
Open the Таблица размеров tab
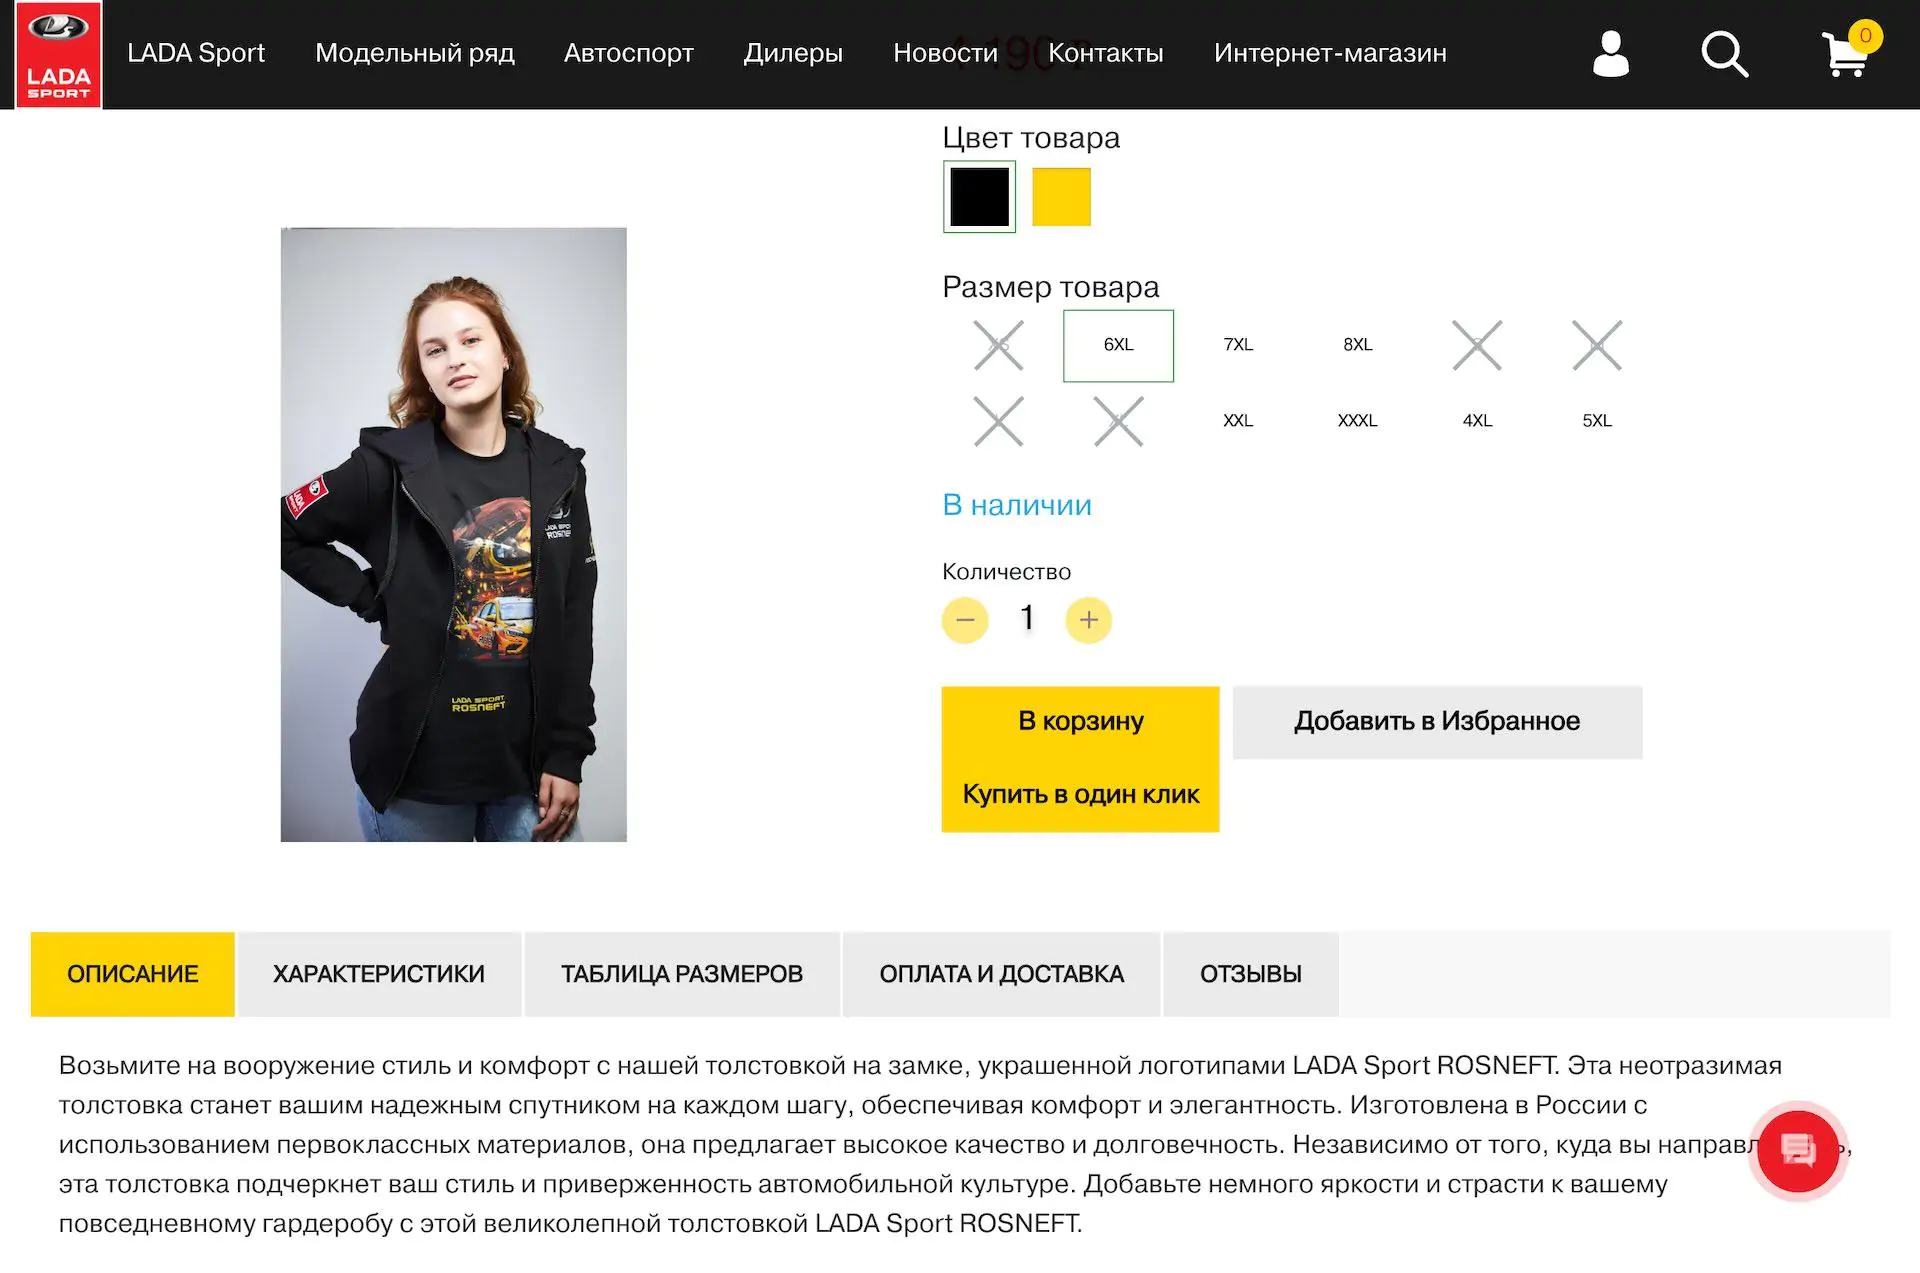click(x=682, y=974)
